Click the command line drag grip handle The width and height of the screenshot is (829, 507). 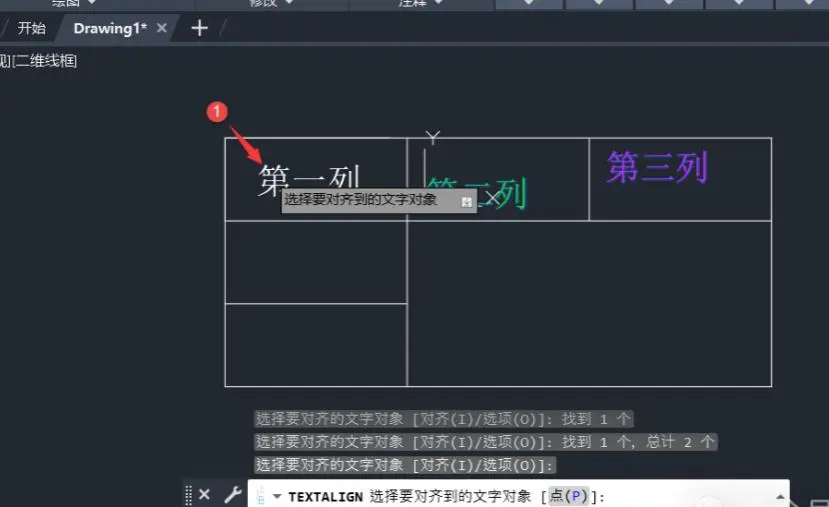tap(188, 495)
